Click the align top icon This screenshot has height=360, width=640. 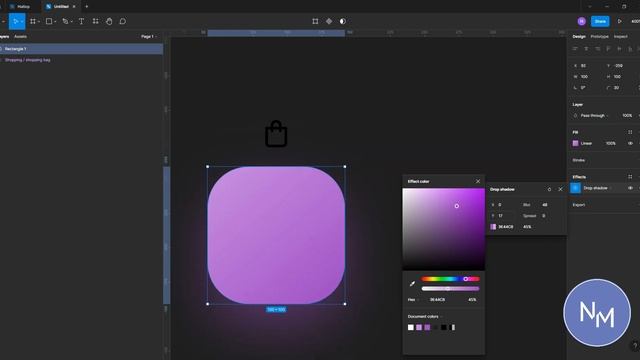coord(608,49)
